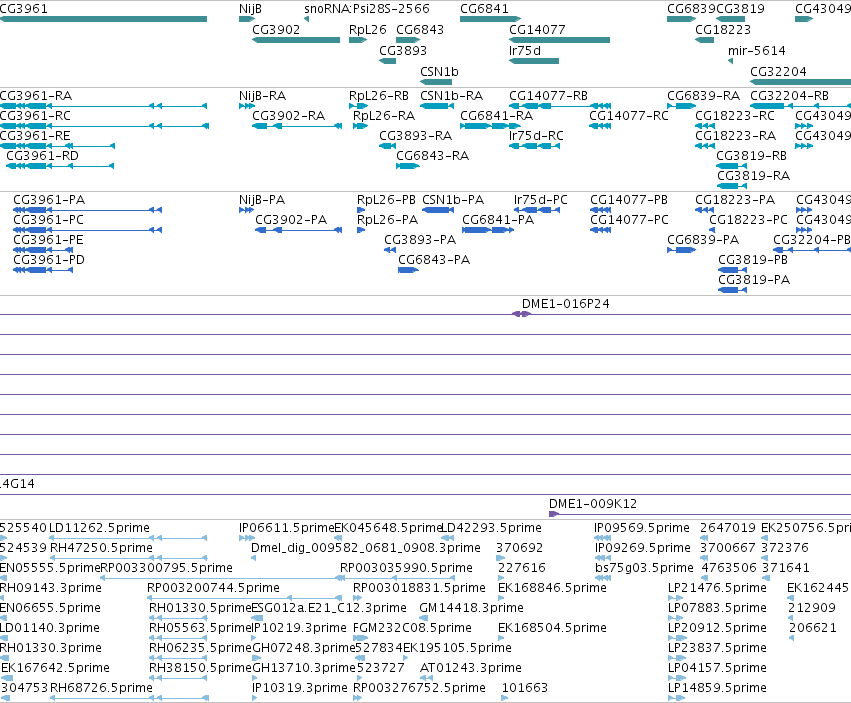Select the DME1-009K12 BAC label
This screenshot has width=851, height=703.
point(593,504)
